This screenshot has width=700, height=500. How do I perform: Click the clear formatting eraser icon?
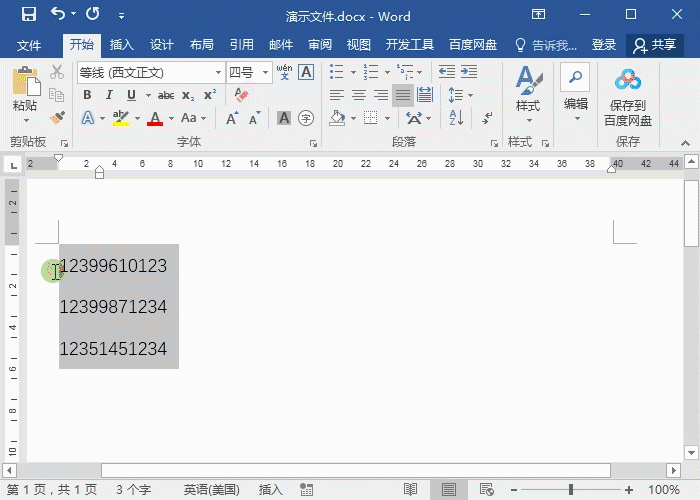(x=239, y=95)
